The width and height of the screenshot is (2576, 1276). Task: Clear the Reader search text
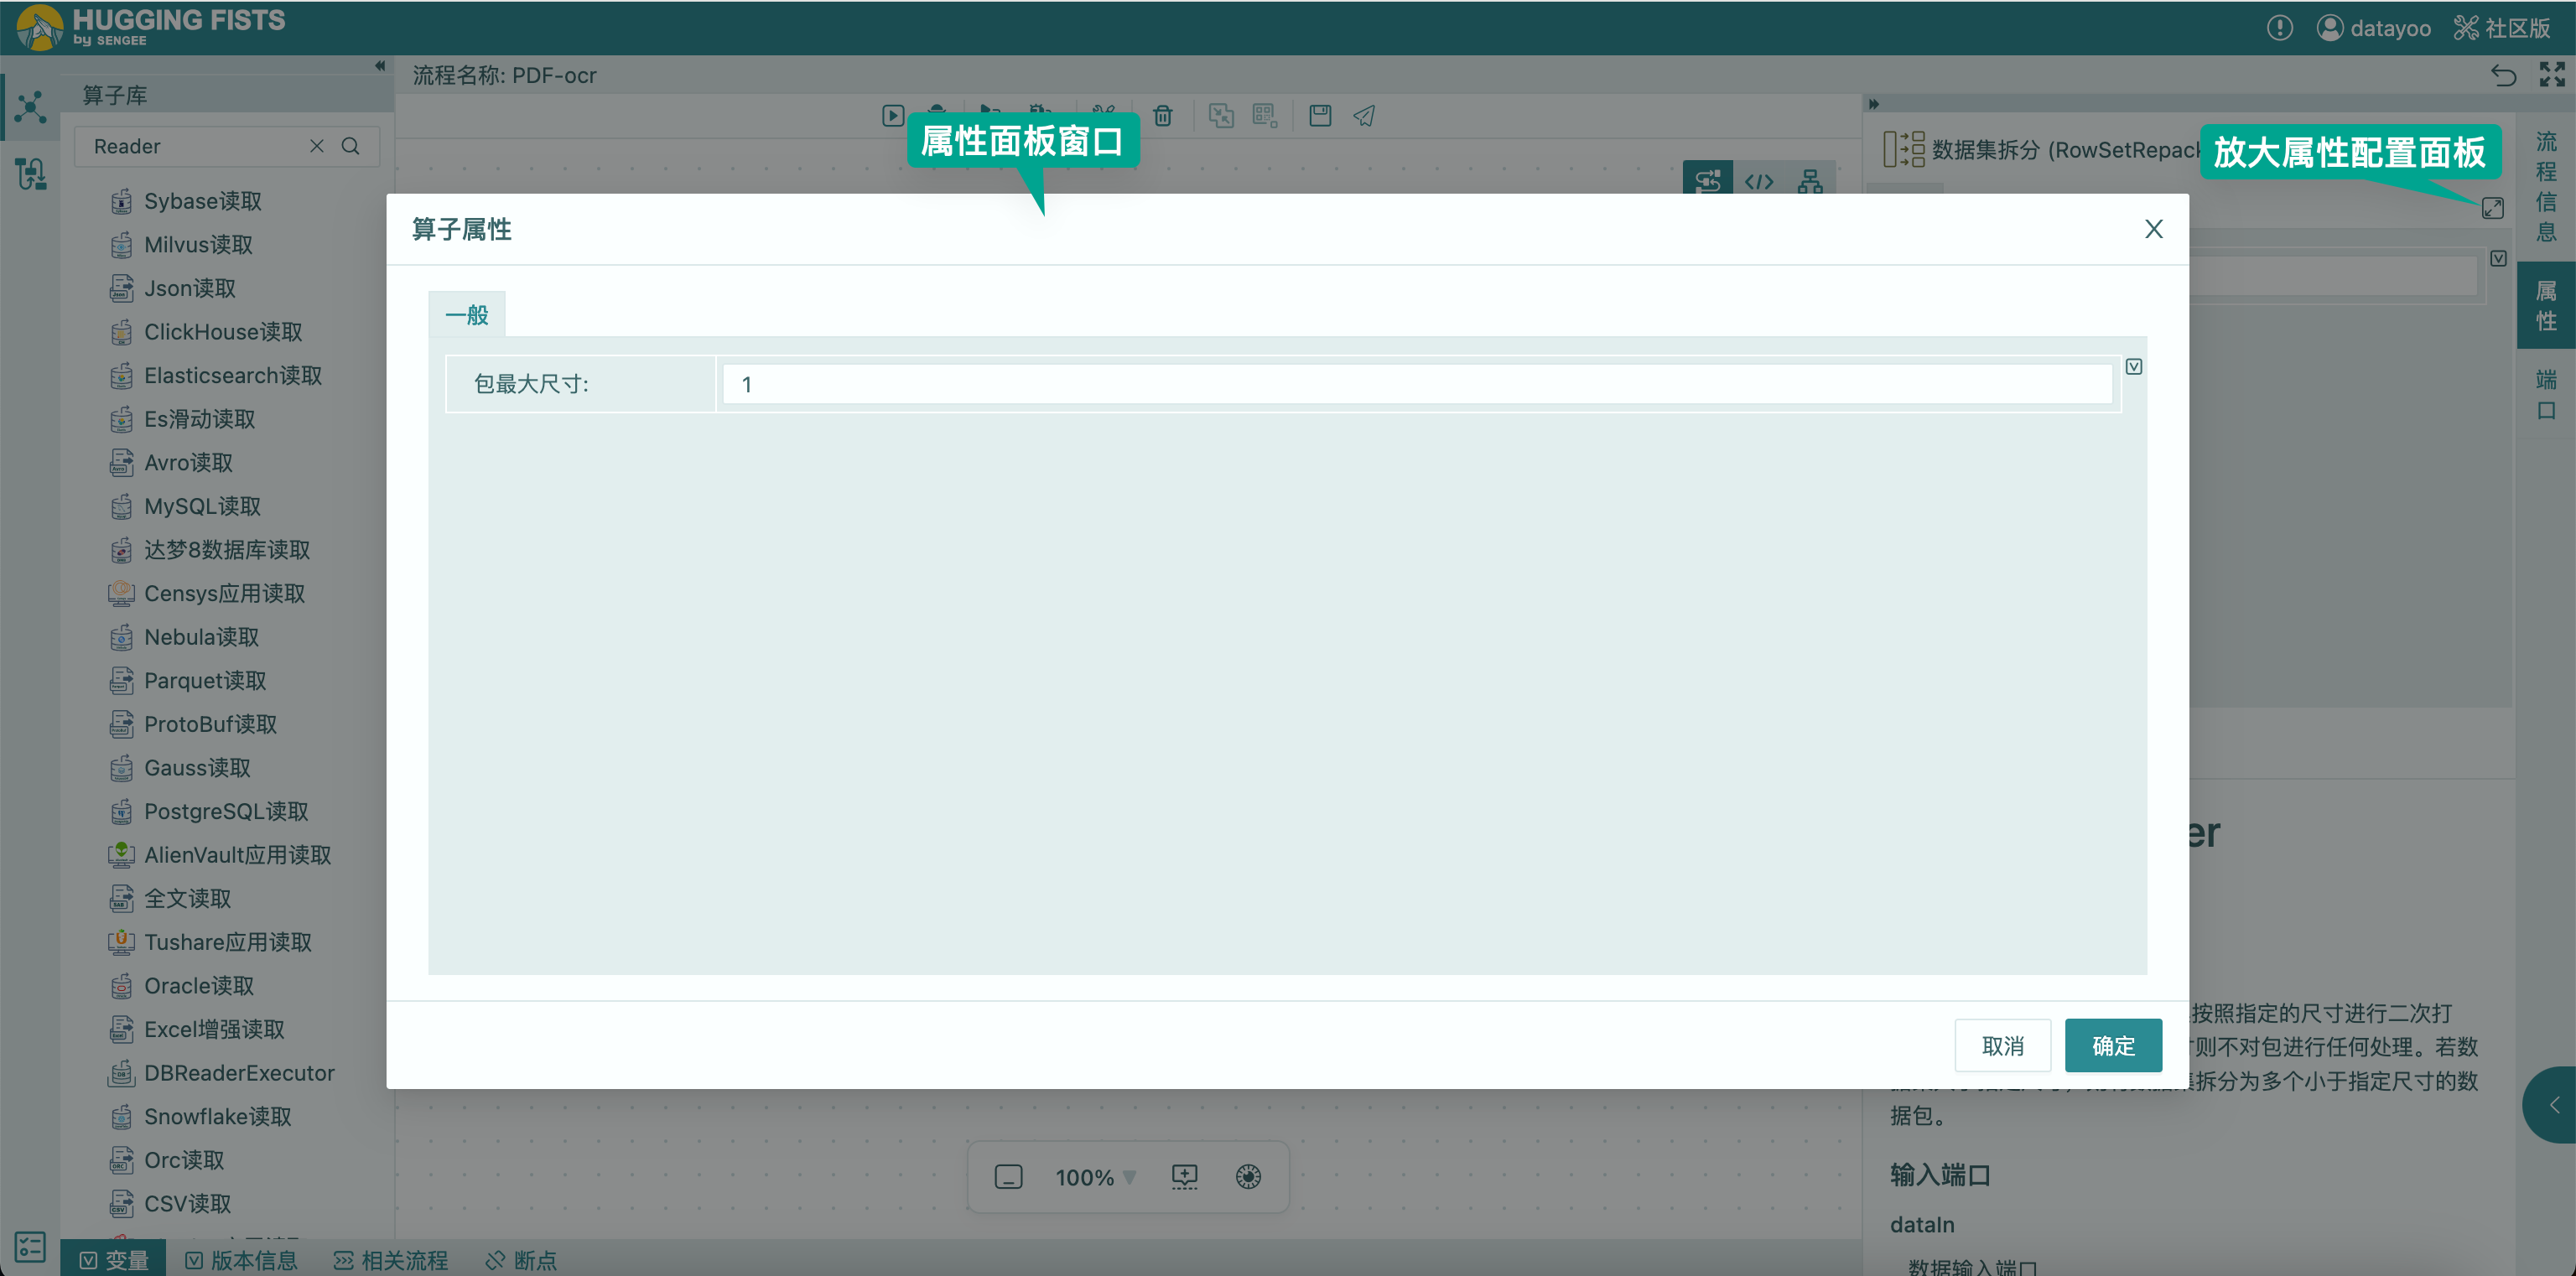click(316, 146)
